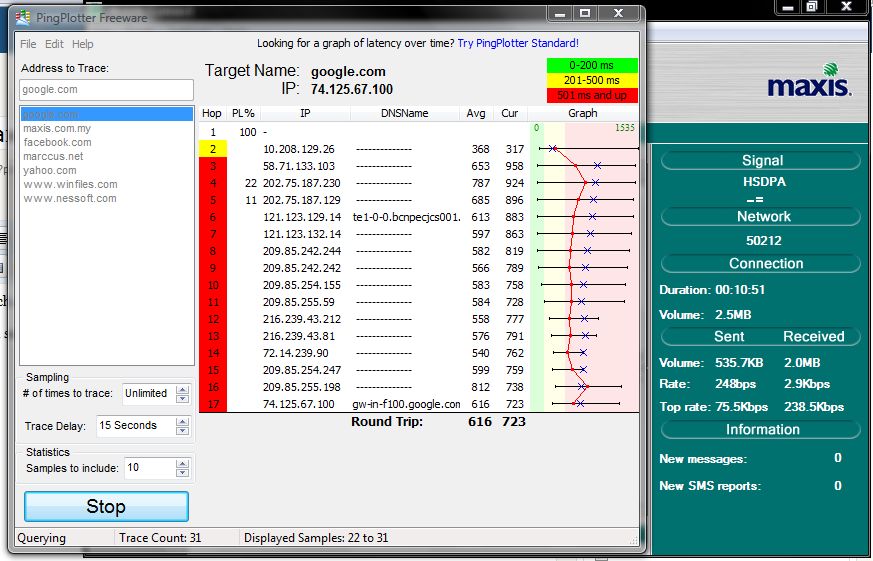Image resolution: width=873 pixels, height=561 pixels.
Task: Click the Signal header in Maxis window
Action: pyautogui.click(x=762, y=160)
